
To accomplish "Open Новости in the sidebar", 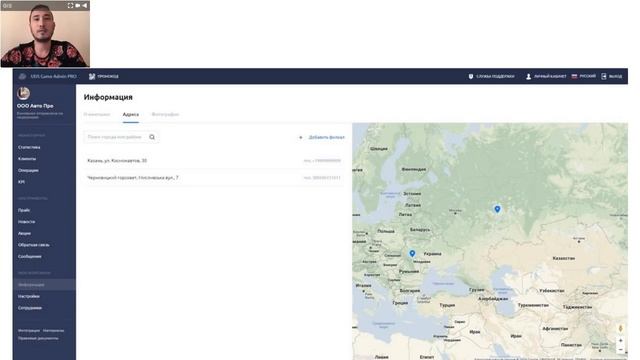I will pos(27,222).
